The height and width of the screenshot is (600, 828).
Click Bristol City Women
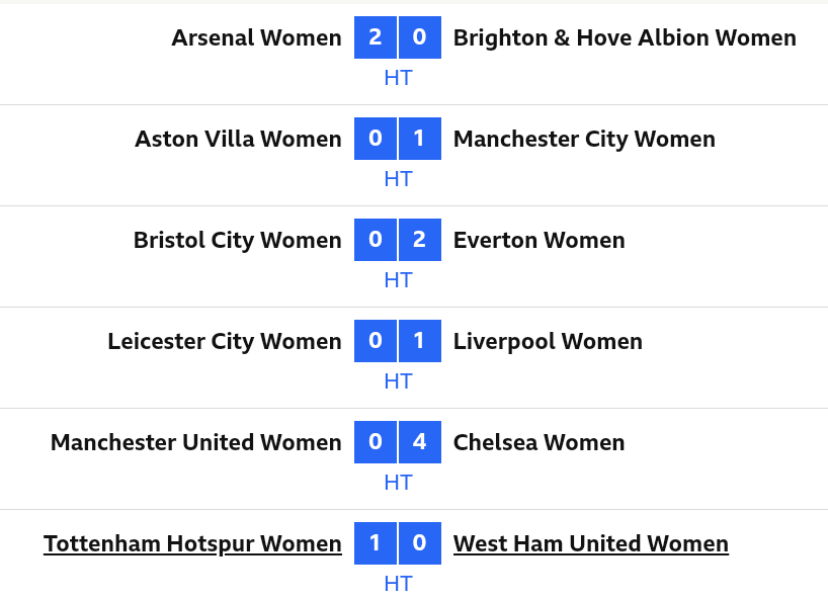click(237, 240)
